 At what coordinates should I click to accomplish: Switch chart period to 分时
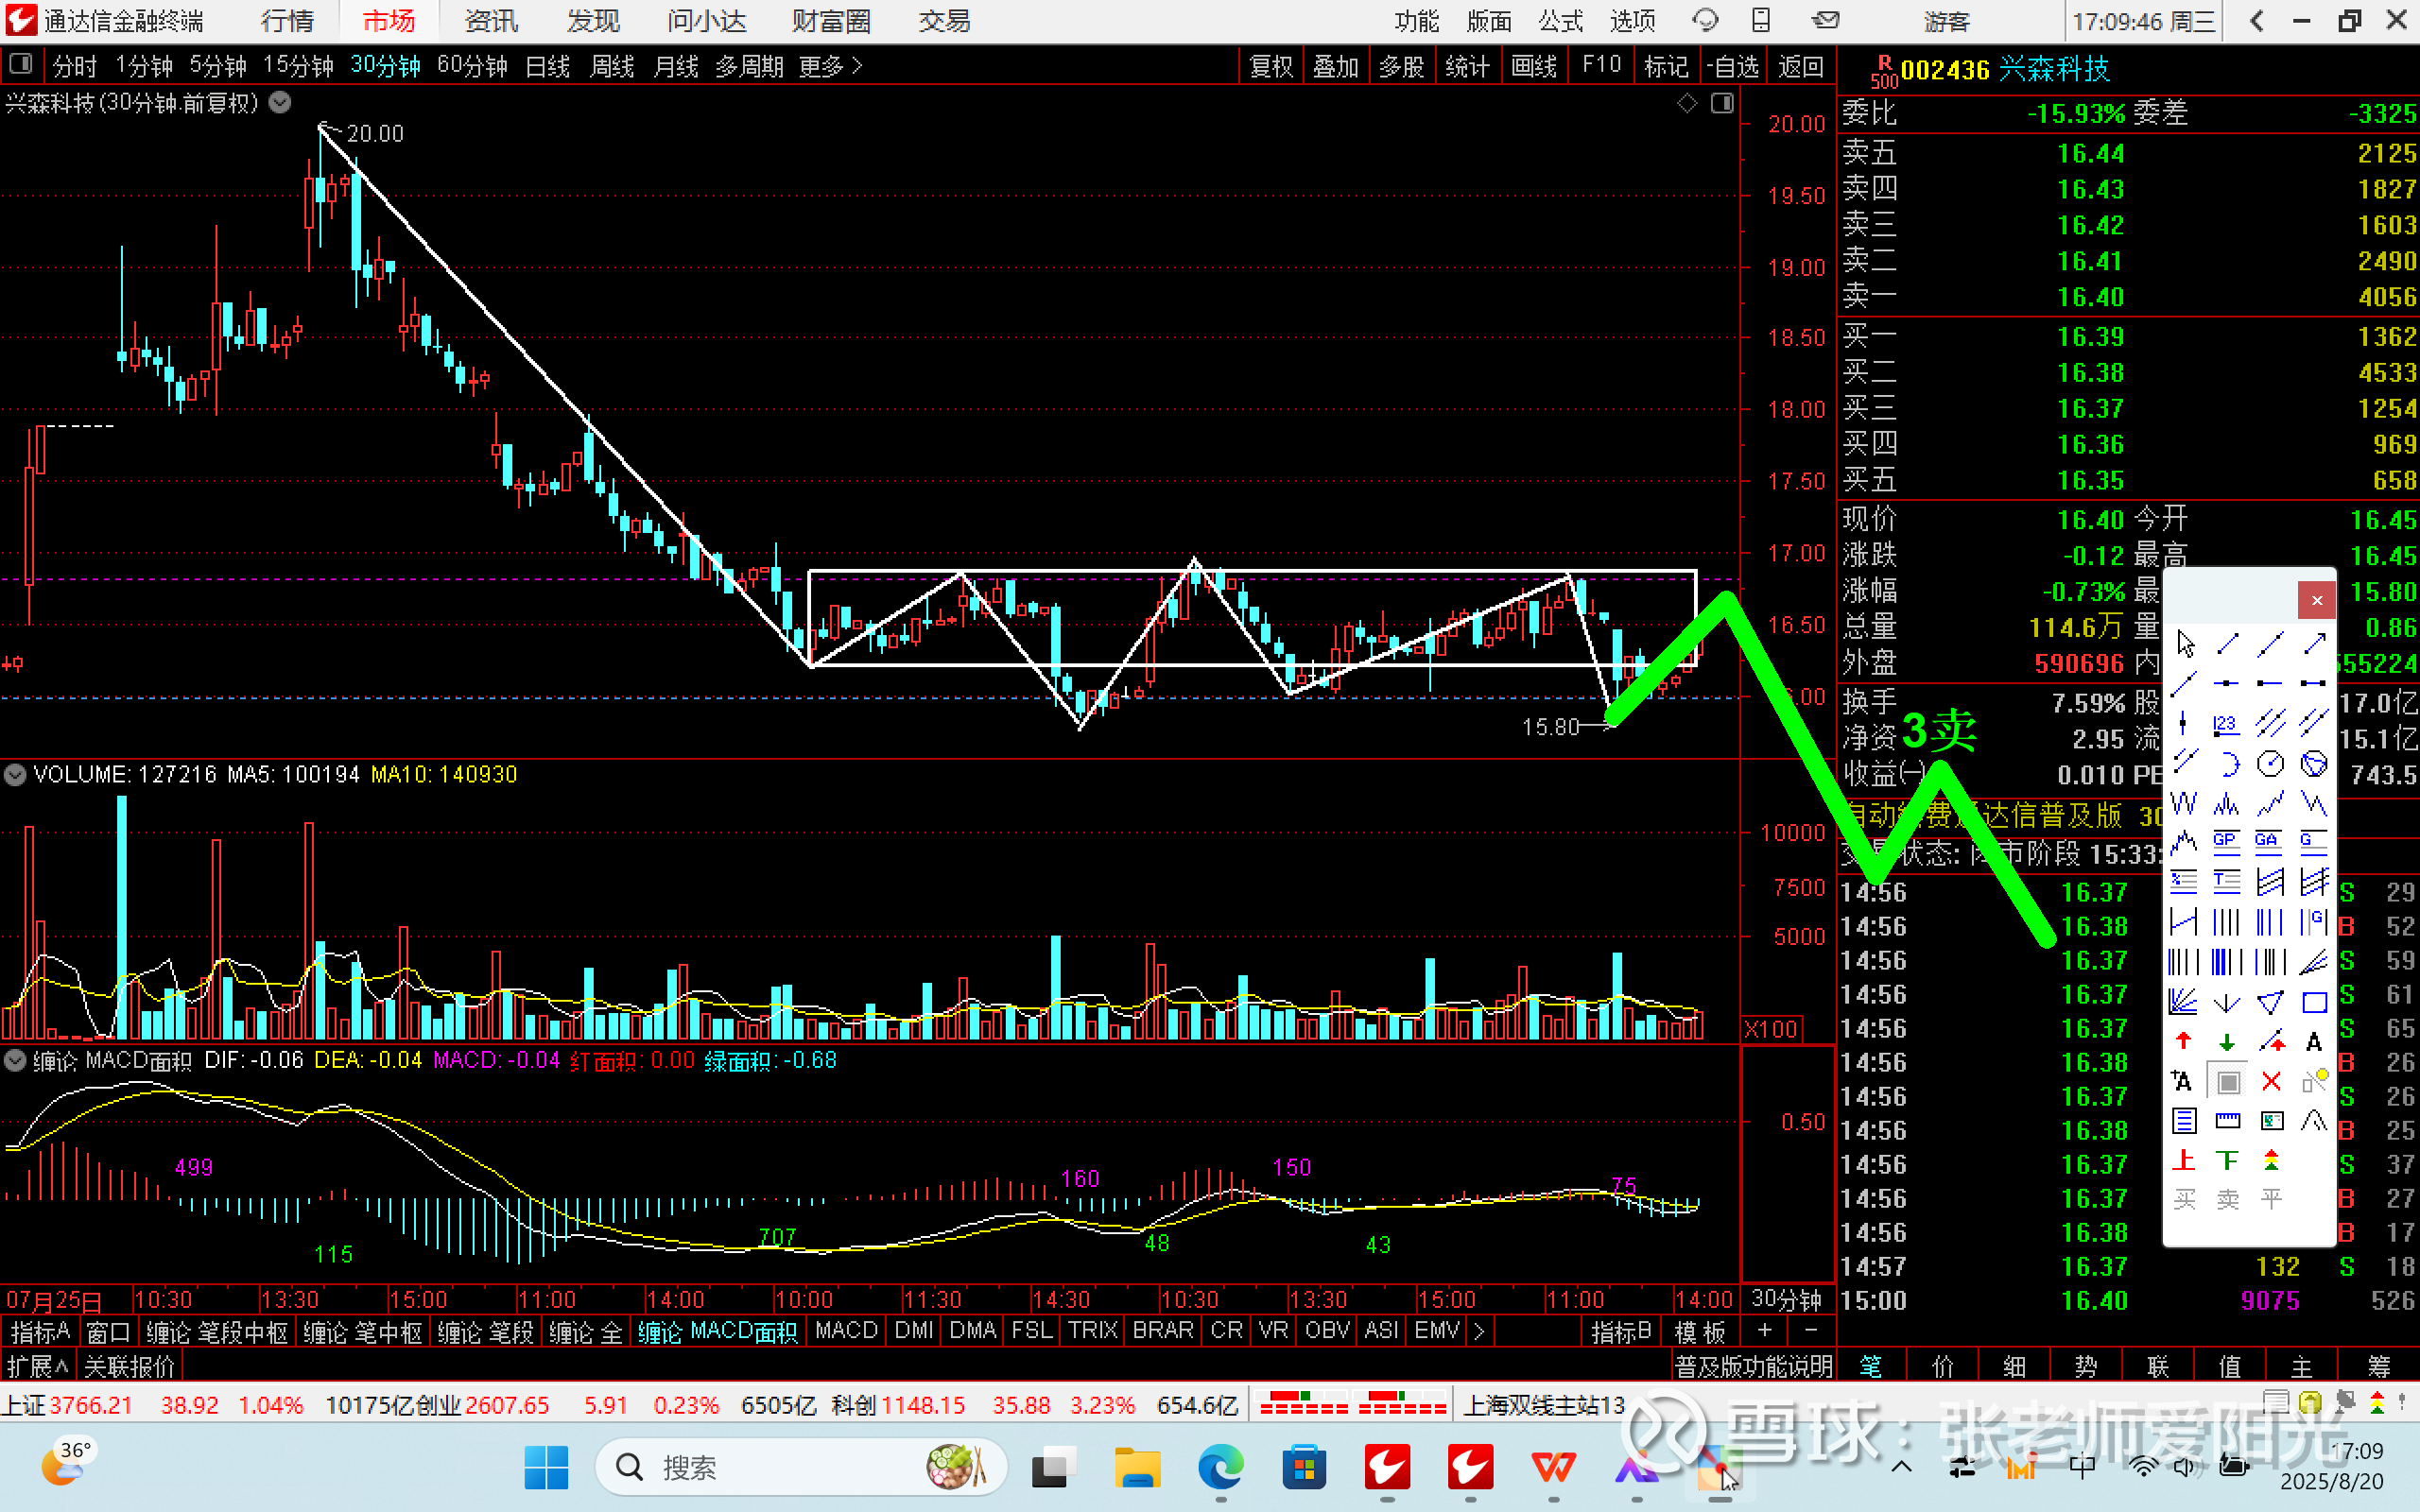(x=75, y=66)
